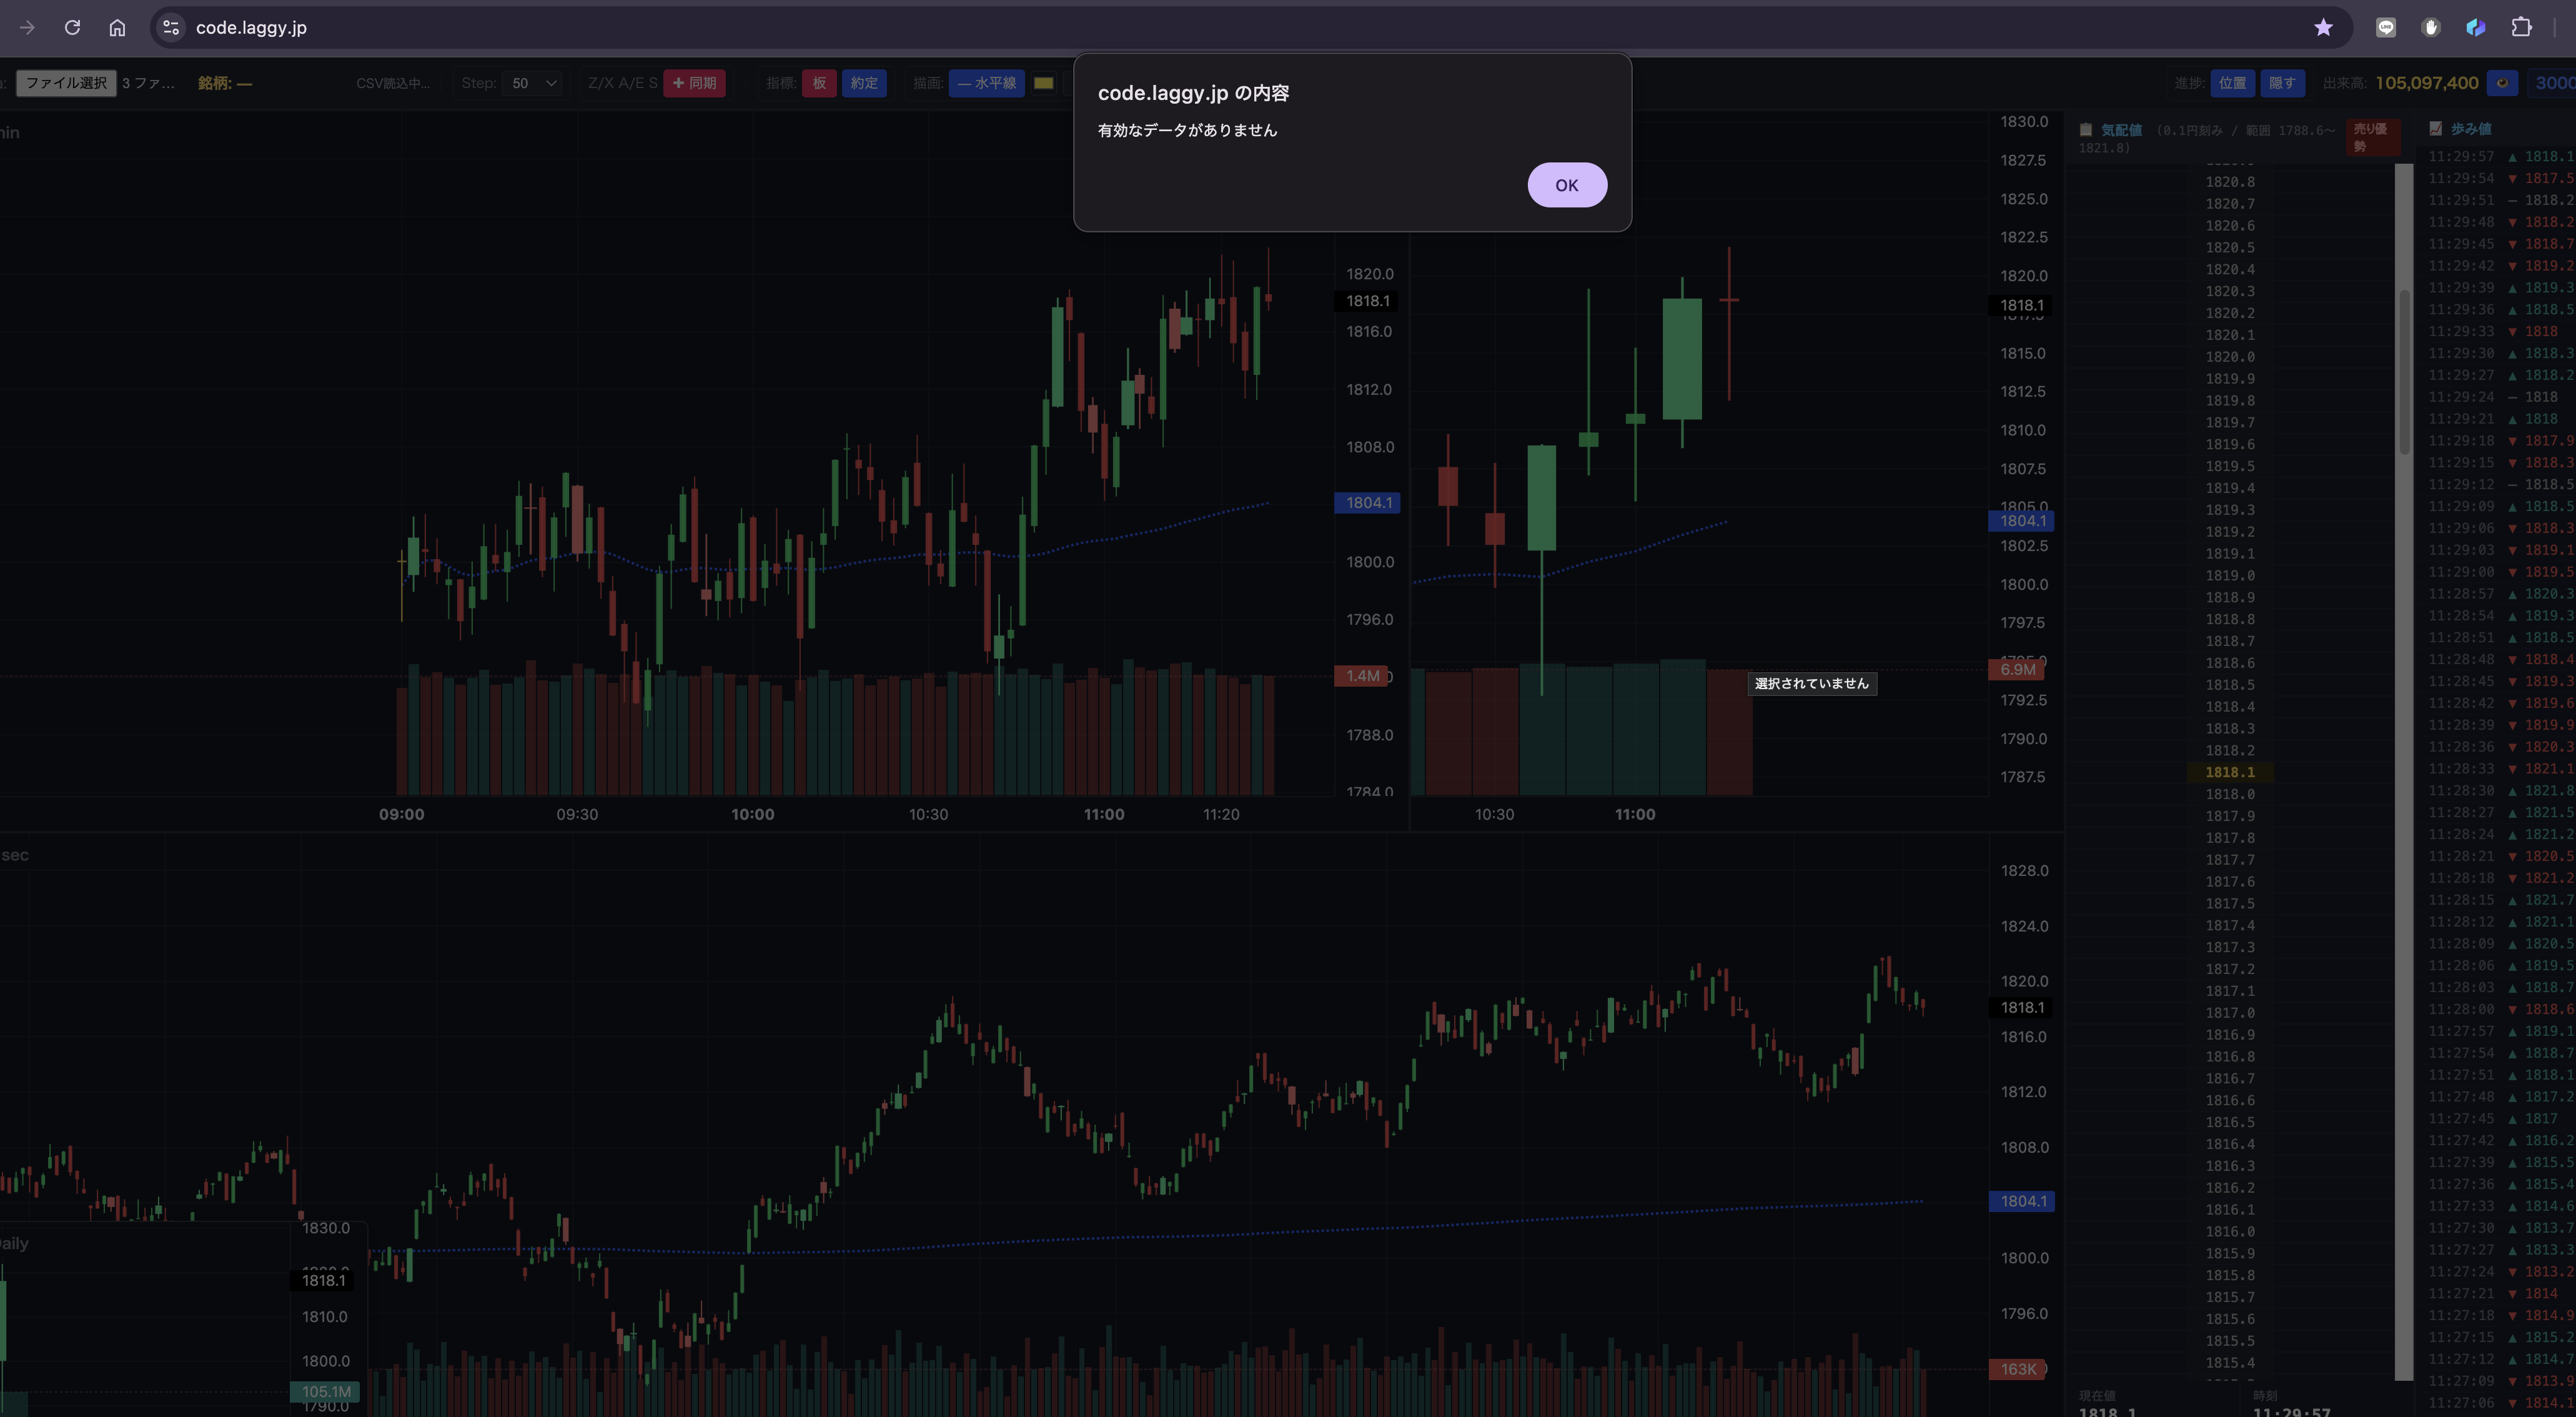Toggle the 板 indicator button

point(818,83)
